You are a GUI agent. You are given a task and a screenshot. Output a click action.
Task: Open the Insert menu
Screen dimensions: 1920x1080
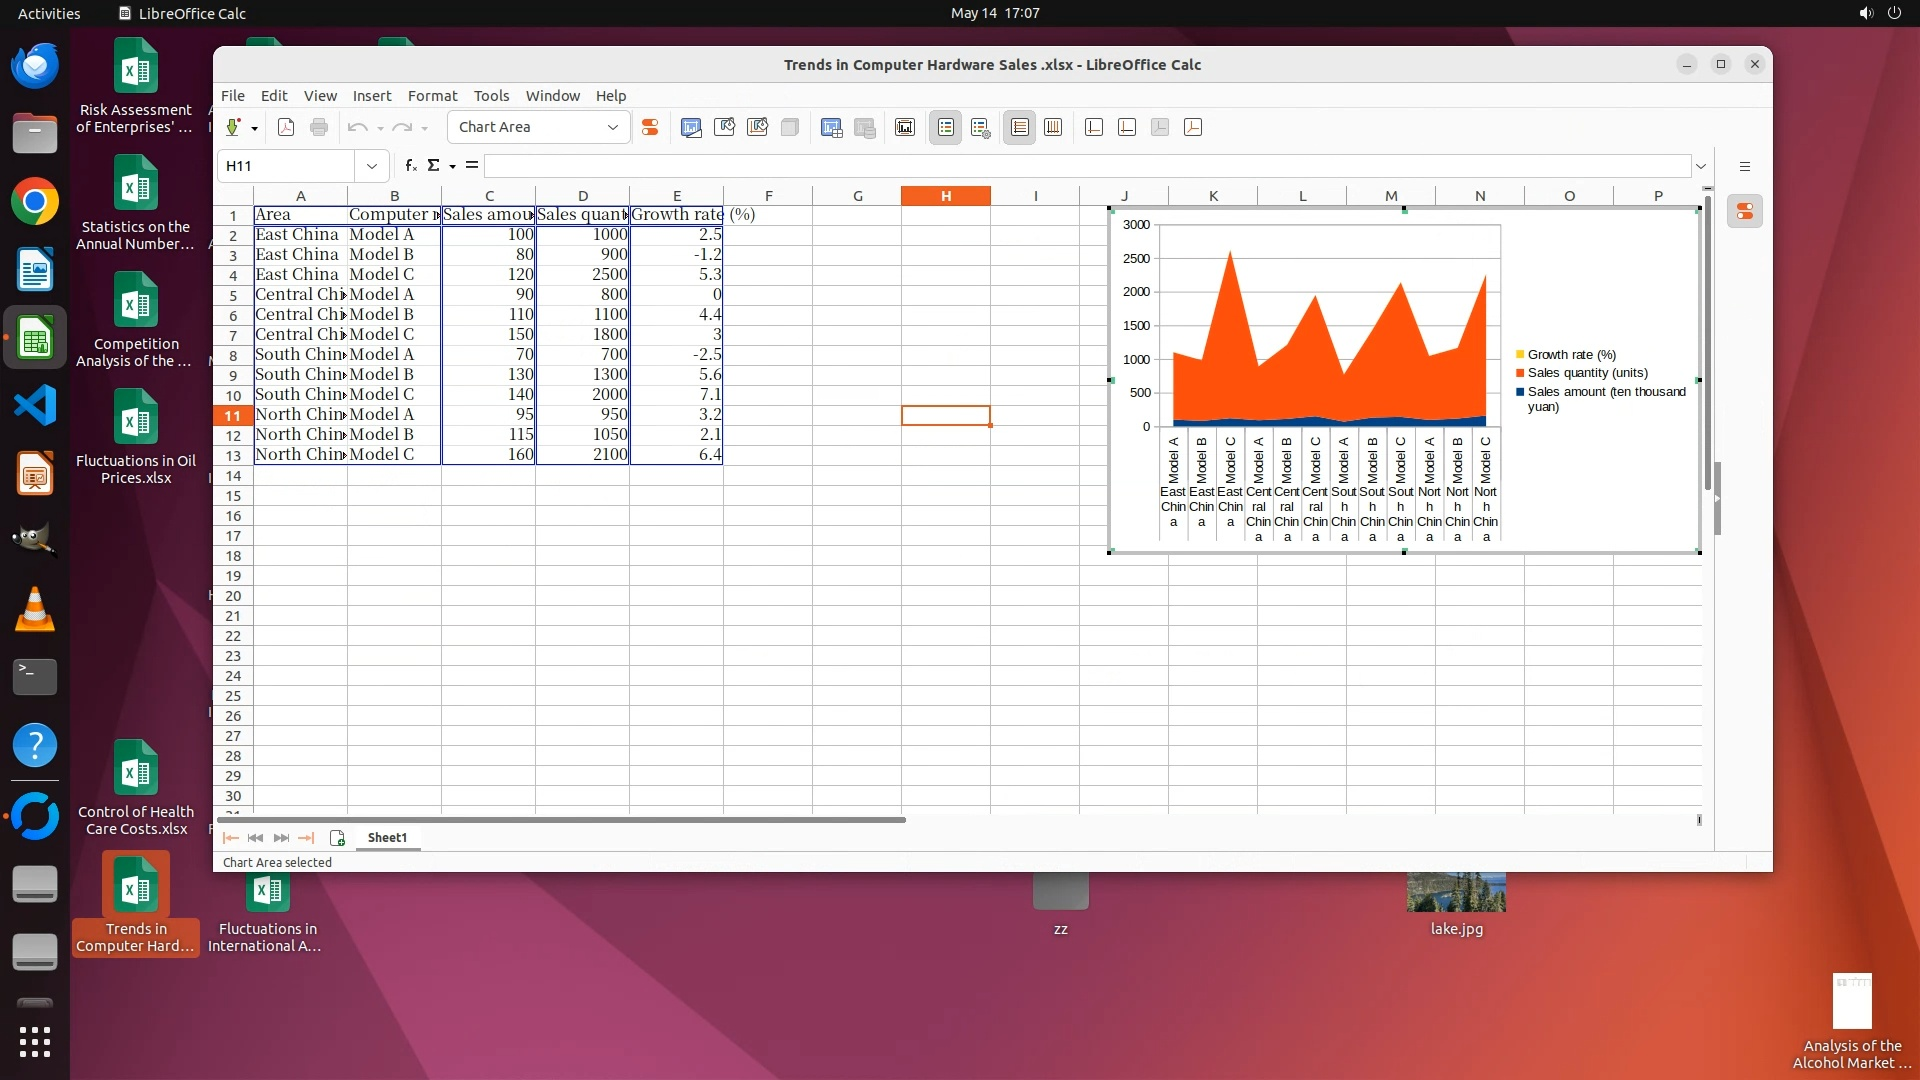click(371, 96)
